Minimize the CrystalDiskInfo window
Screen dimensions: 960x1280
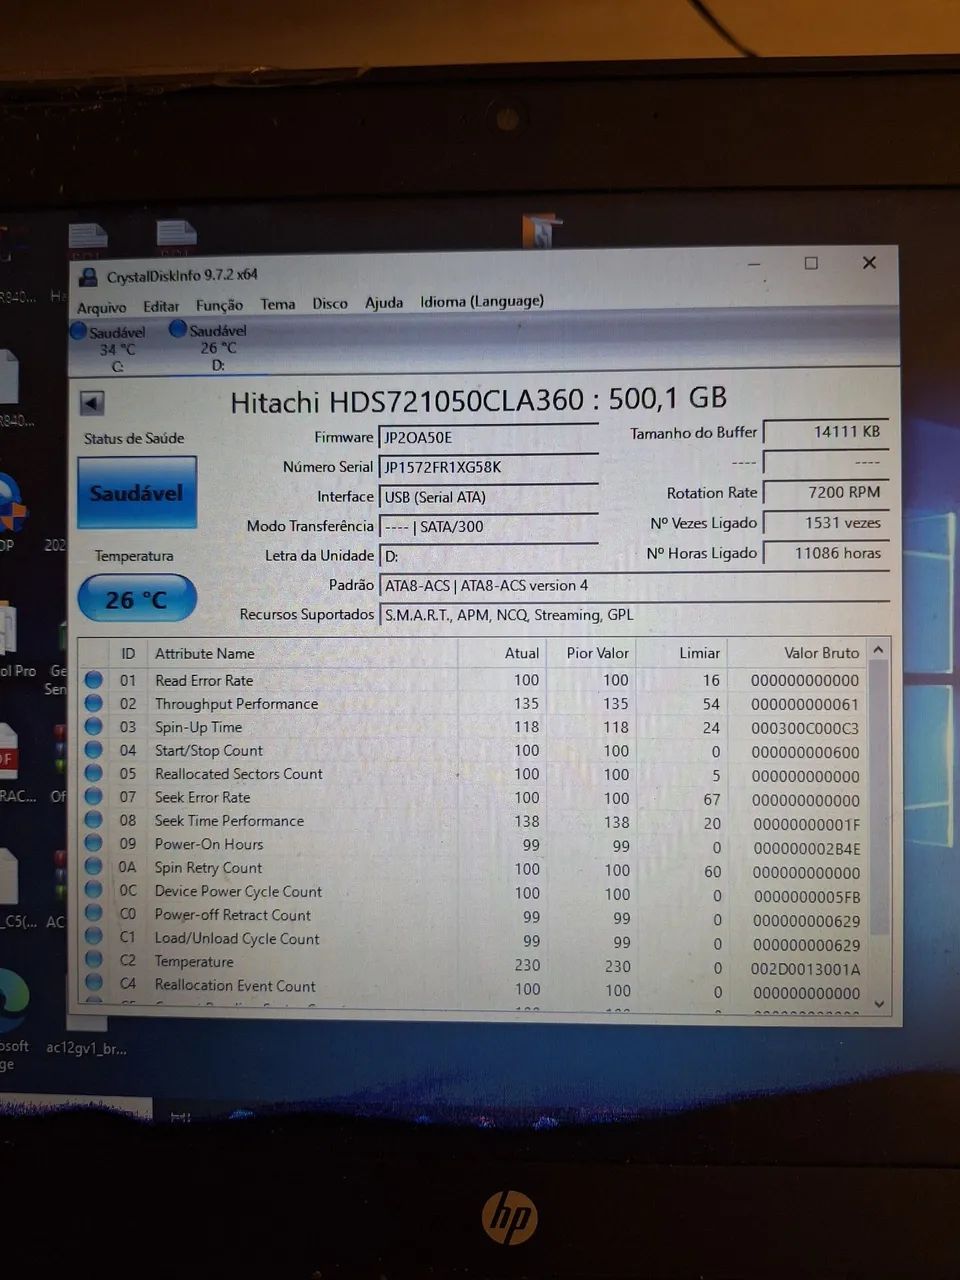(754, 264)
